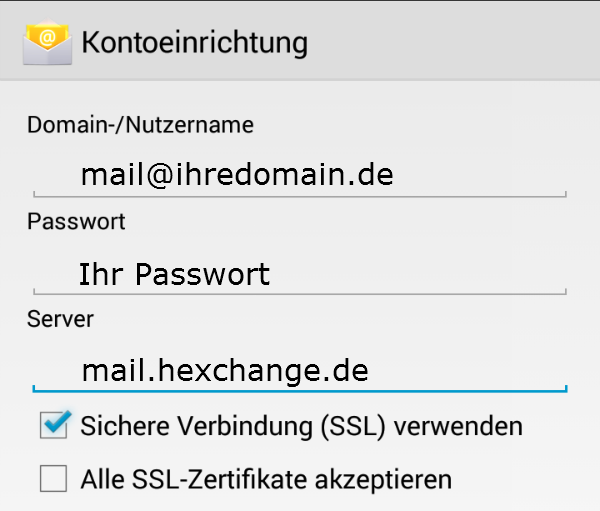Focus the Ihr Passwort input field

[x=300, y=274]
